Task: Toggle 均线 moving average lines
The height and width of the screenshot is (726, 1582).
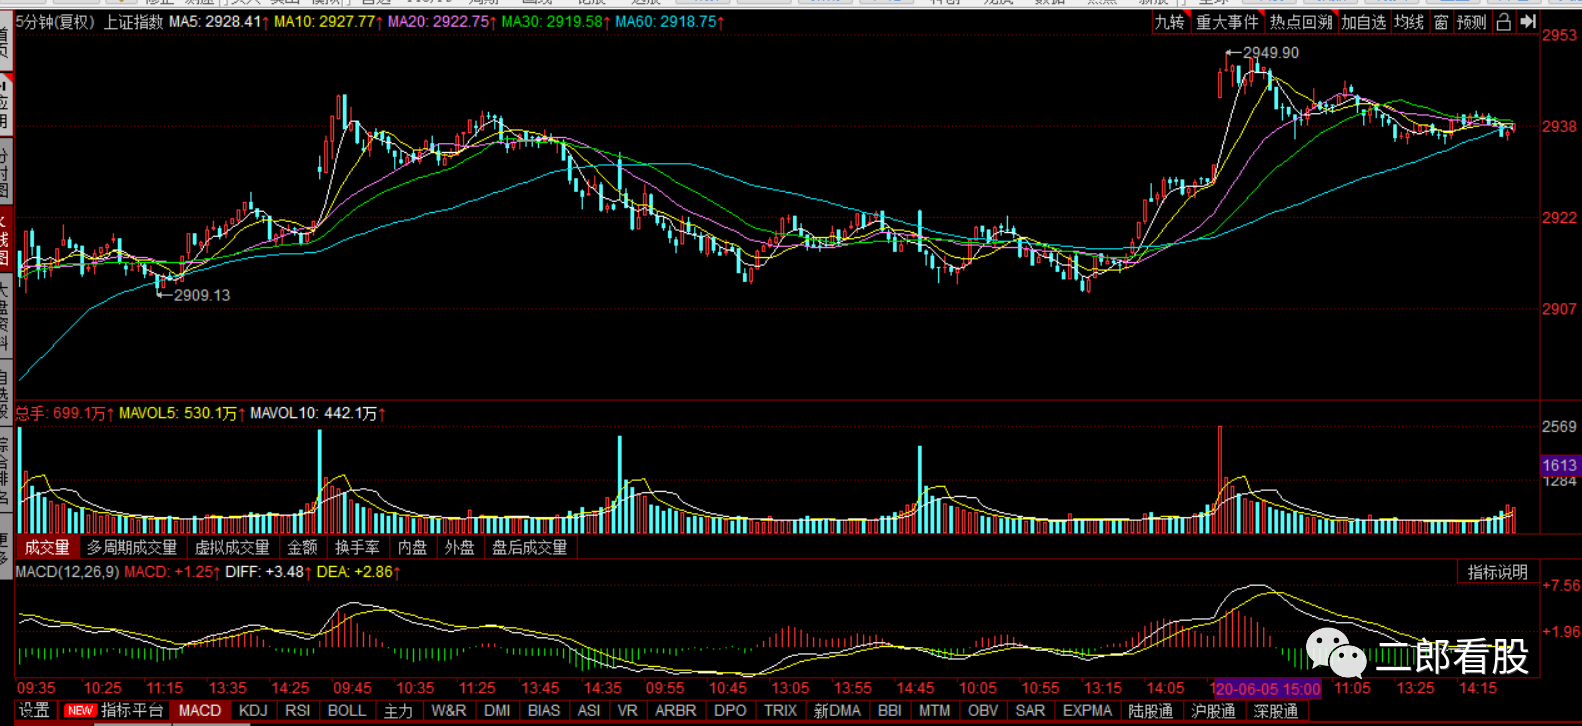Action: point(1409,22)
